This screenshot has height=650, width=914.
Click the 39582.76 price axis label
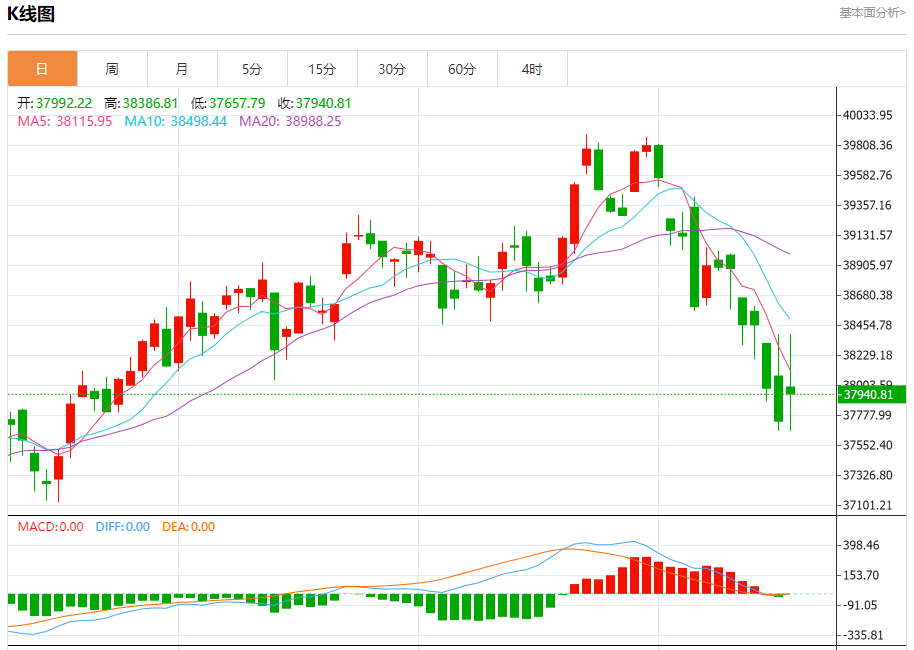[x=867, y=175]
